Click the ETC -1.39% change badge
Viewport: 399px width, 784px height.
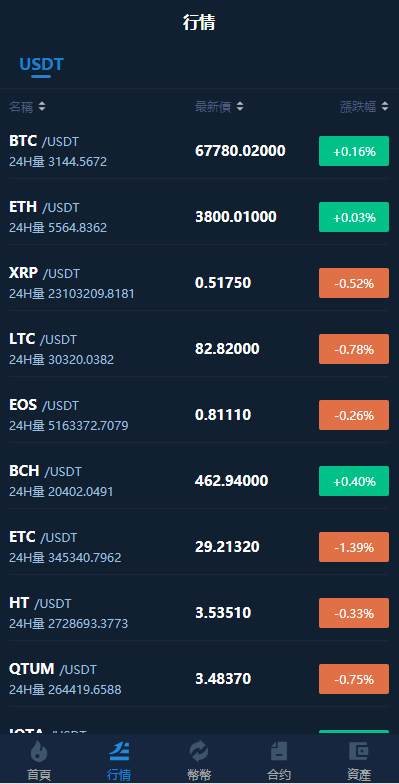354,547
